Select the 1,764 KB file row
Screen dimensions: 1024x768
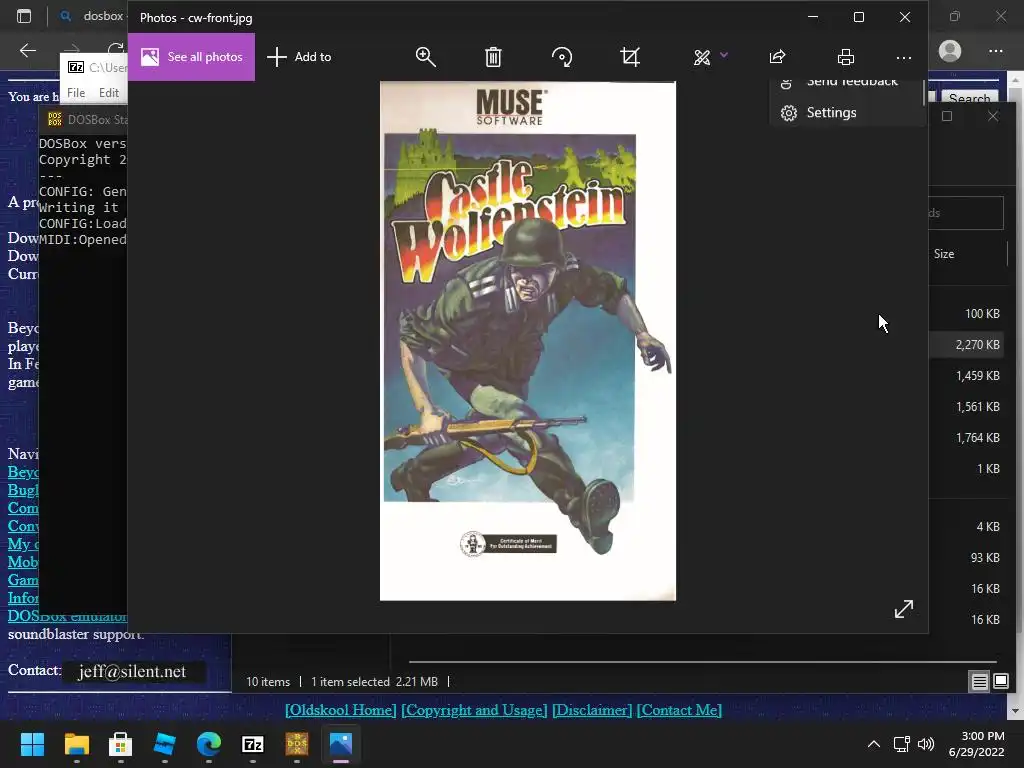967,438
